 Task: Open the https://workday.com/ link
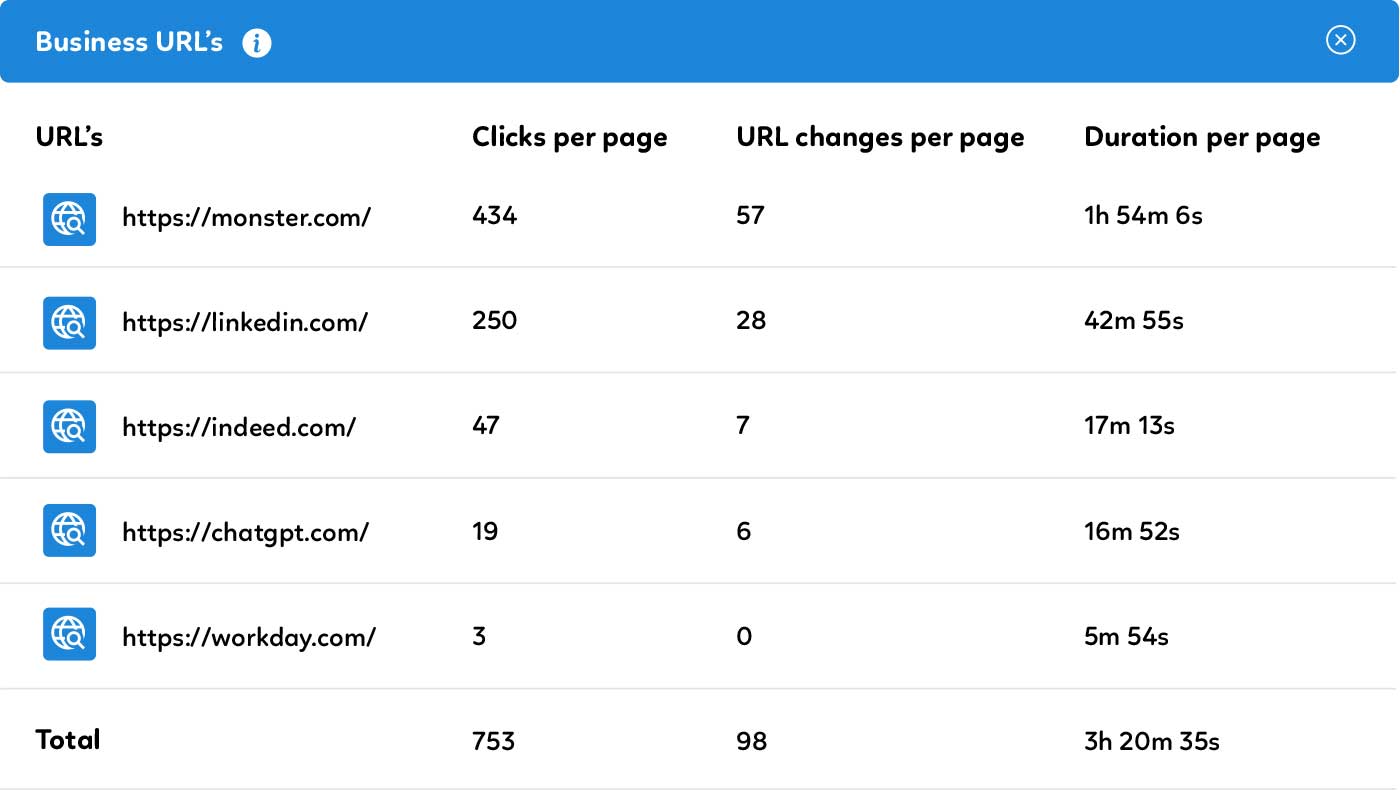(x=249, y=637)
